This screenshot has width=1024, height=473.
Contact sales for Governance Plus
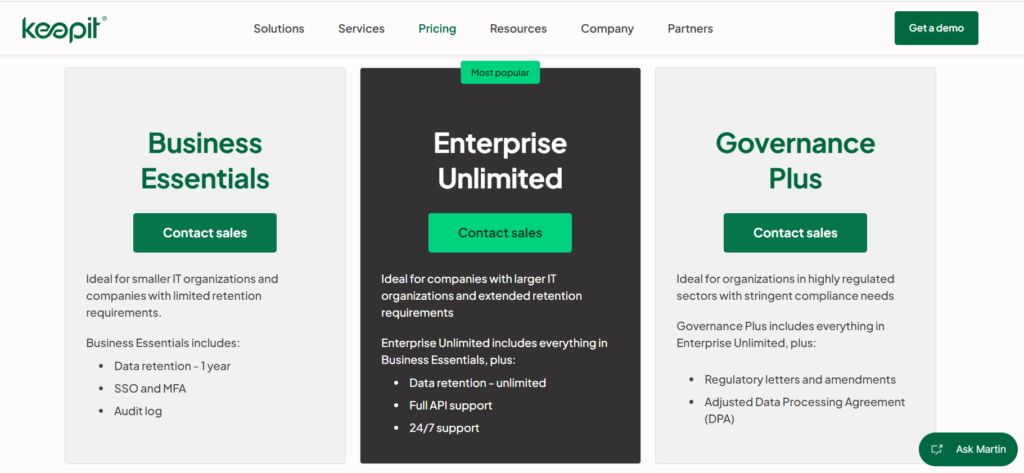click(795, 233)
